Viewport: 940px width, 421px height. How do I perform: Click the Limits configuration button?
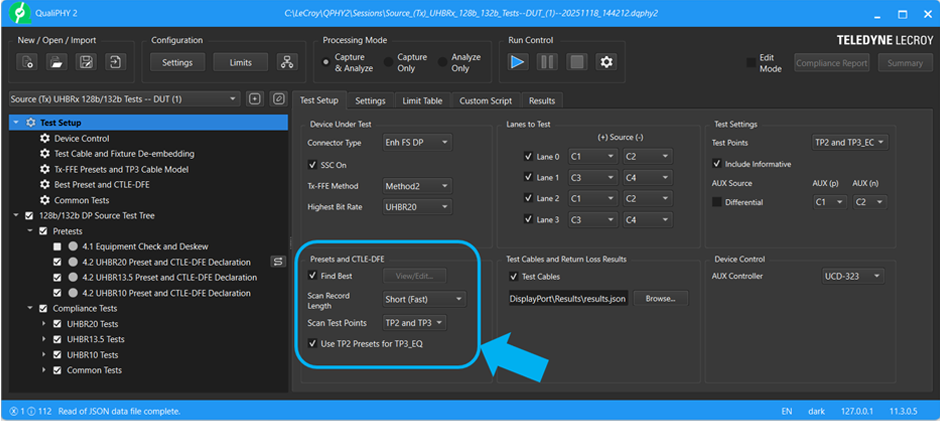(240, 62)
